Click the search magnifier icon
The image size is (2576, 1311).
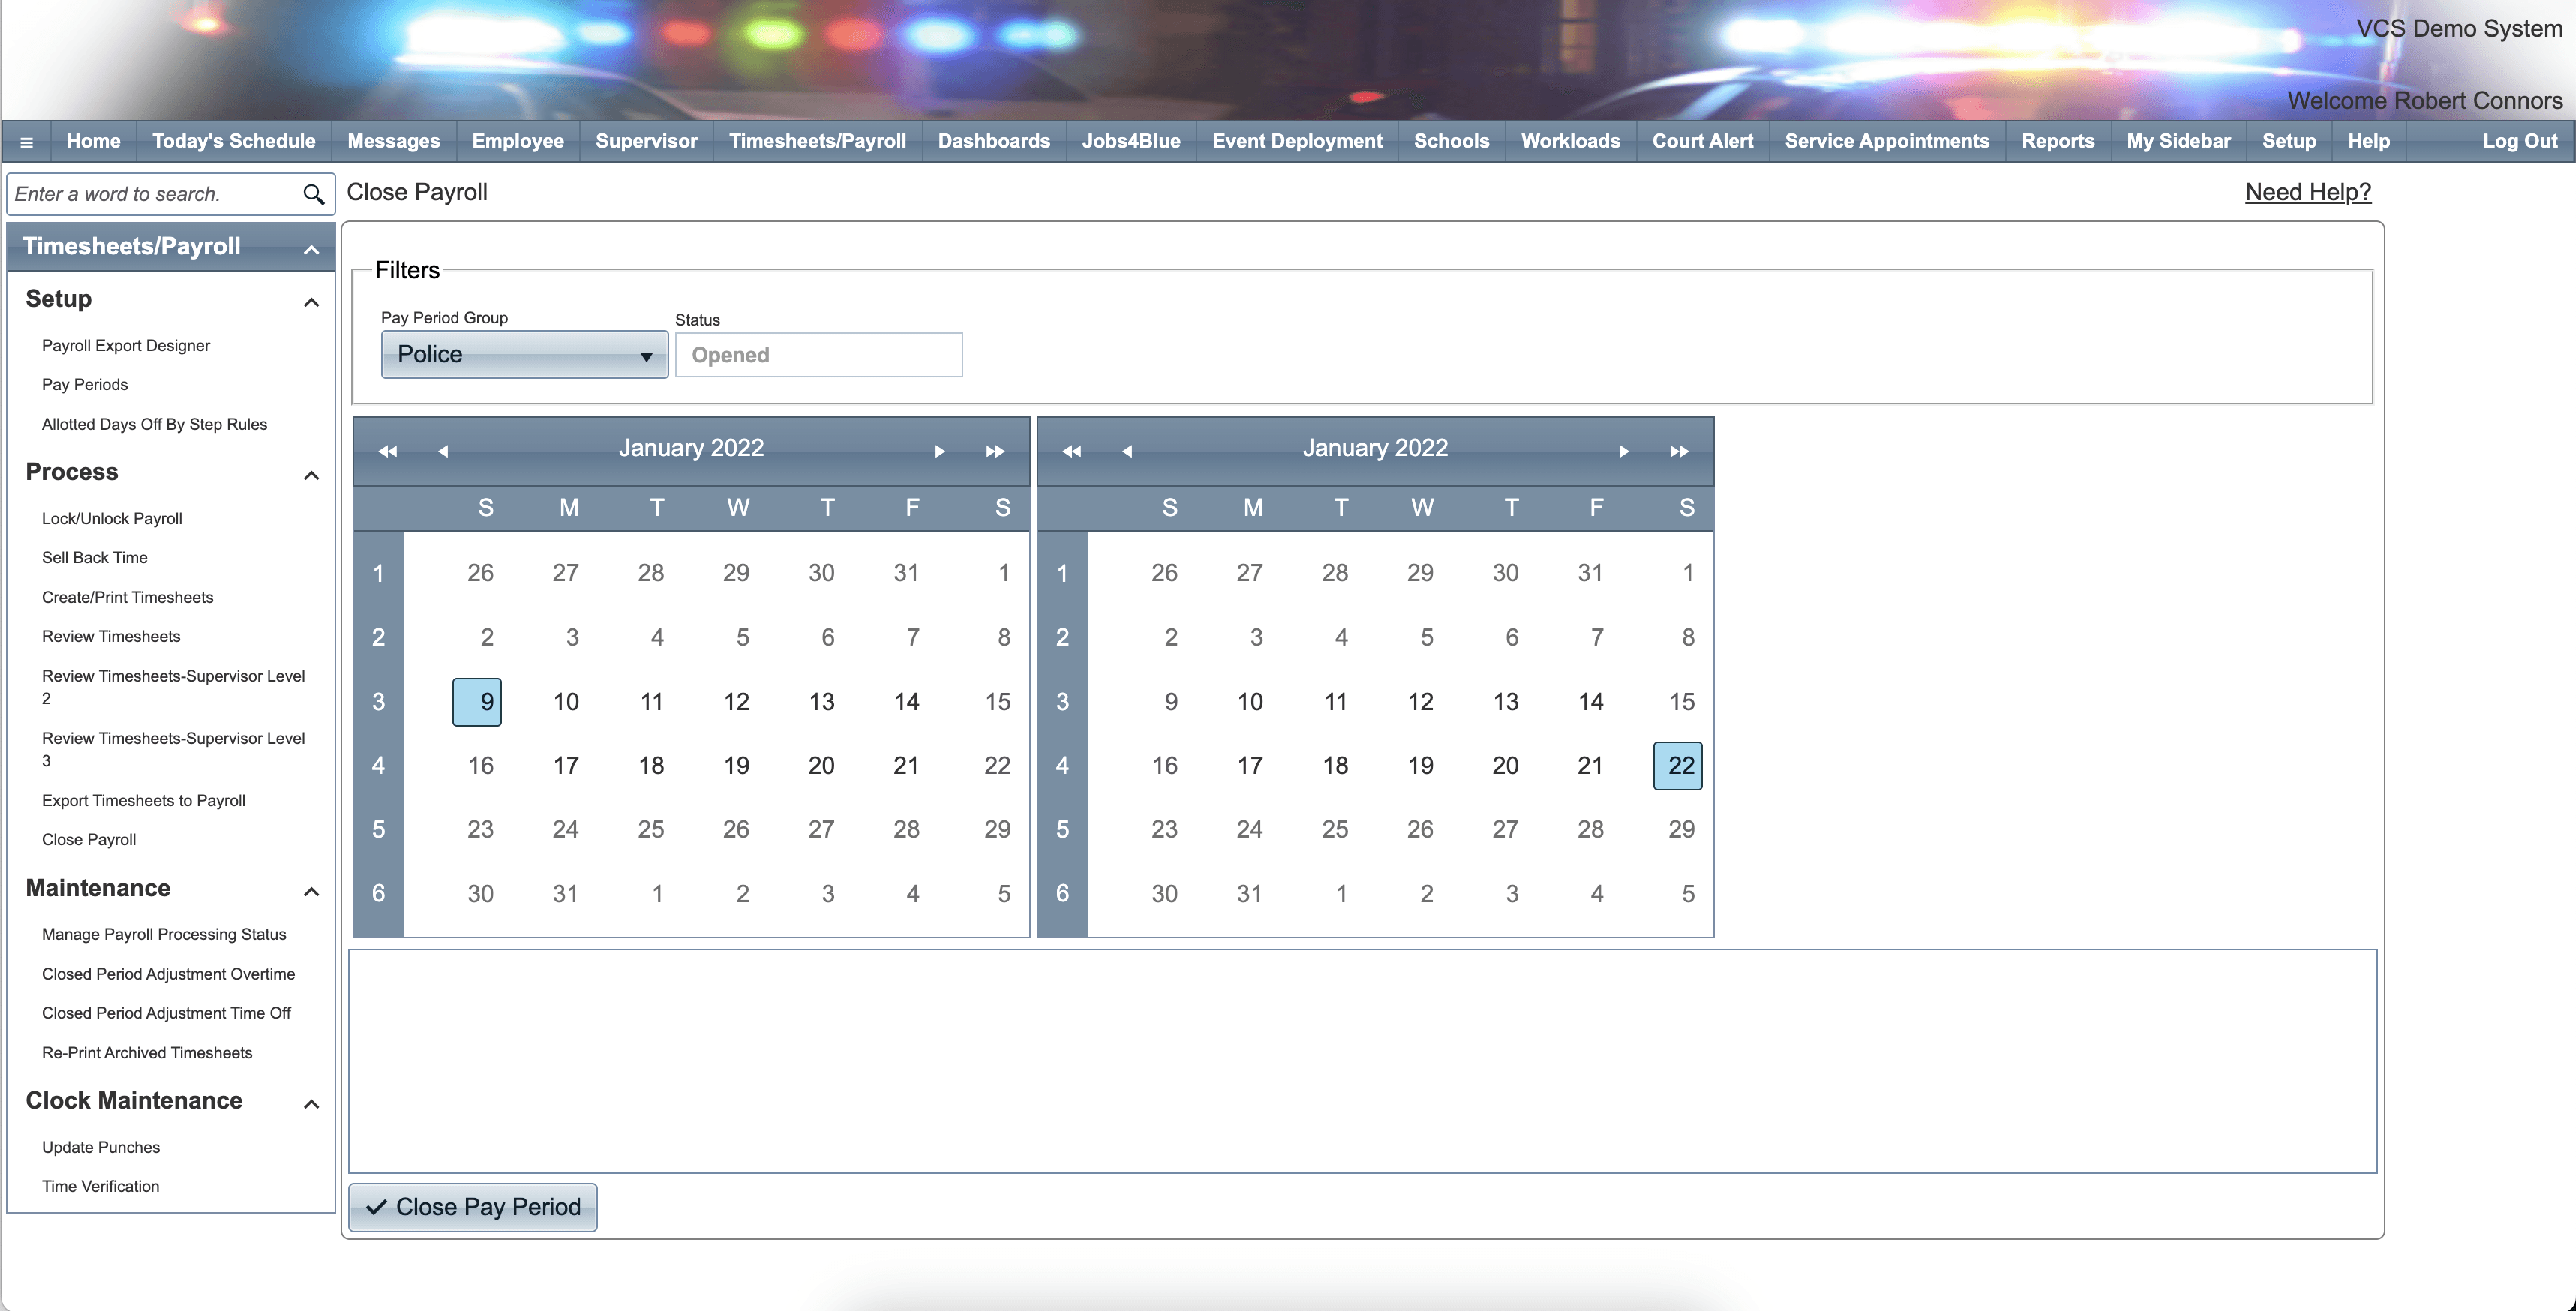click(313, 194)
